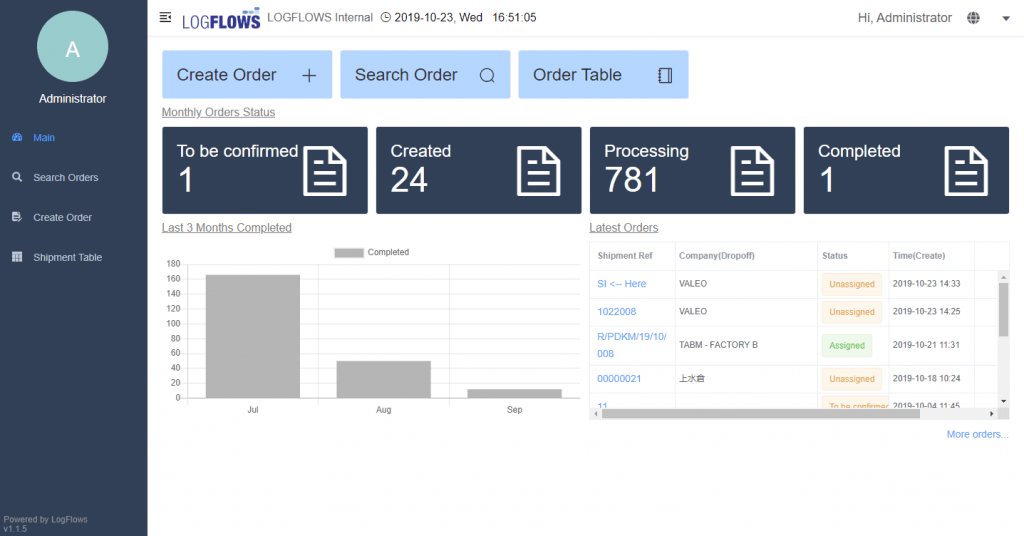Open the Processing orders card
Image resolution: width=1024 pixels, height=536 pixels.
[692, 170]
